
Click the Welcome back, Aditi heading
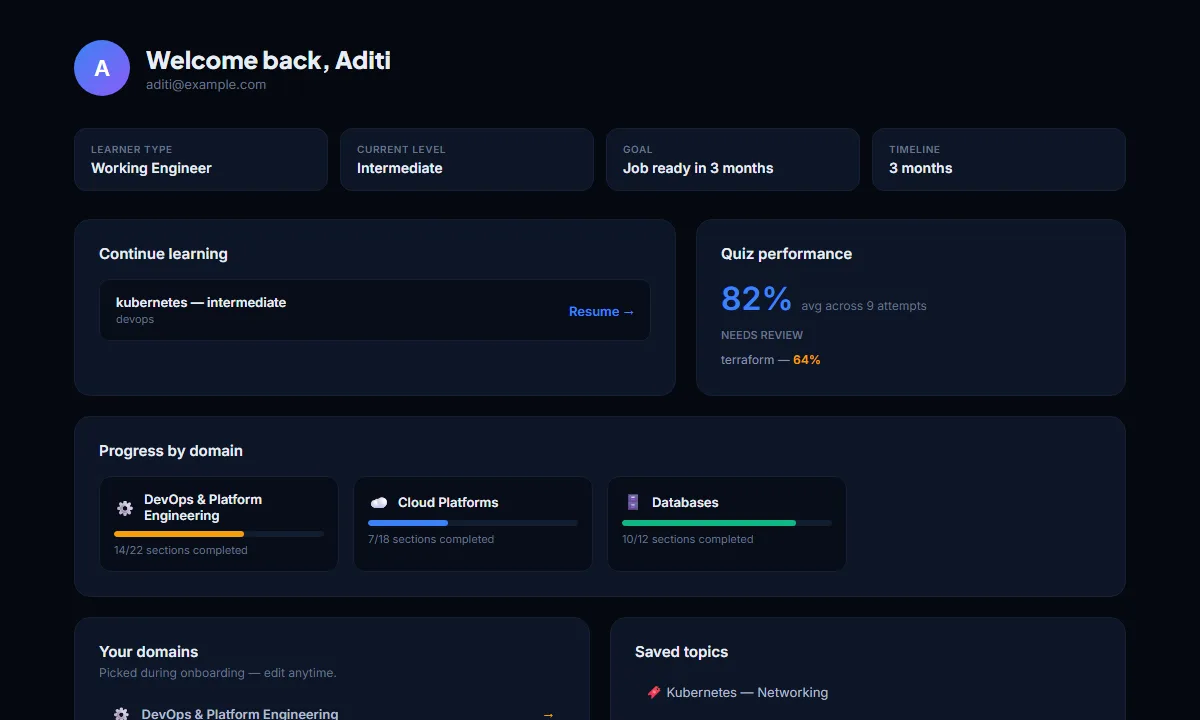tap(268, 60)
